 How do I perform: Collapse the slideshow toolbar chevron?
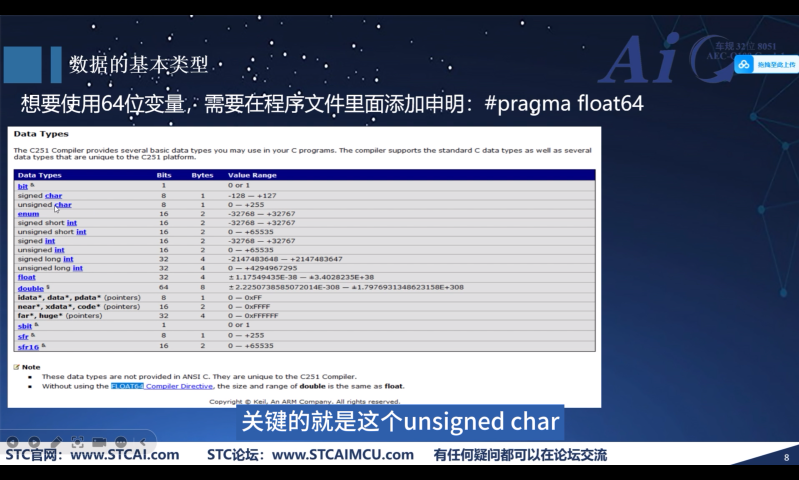tap(143, 442)
